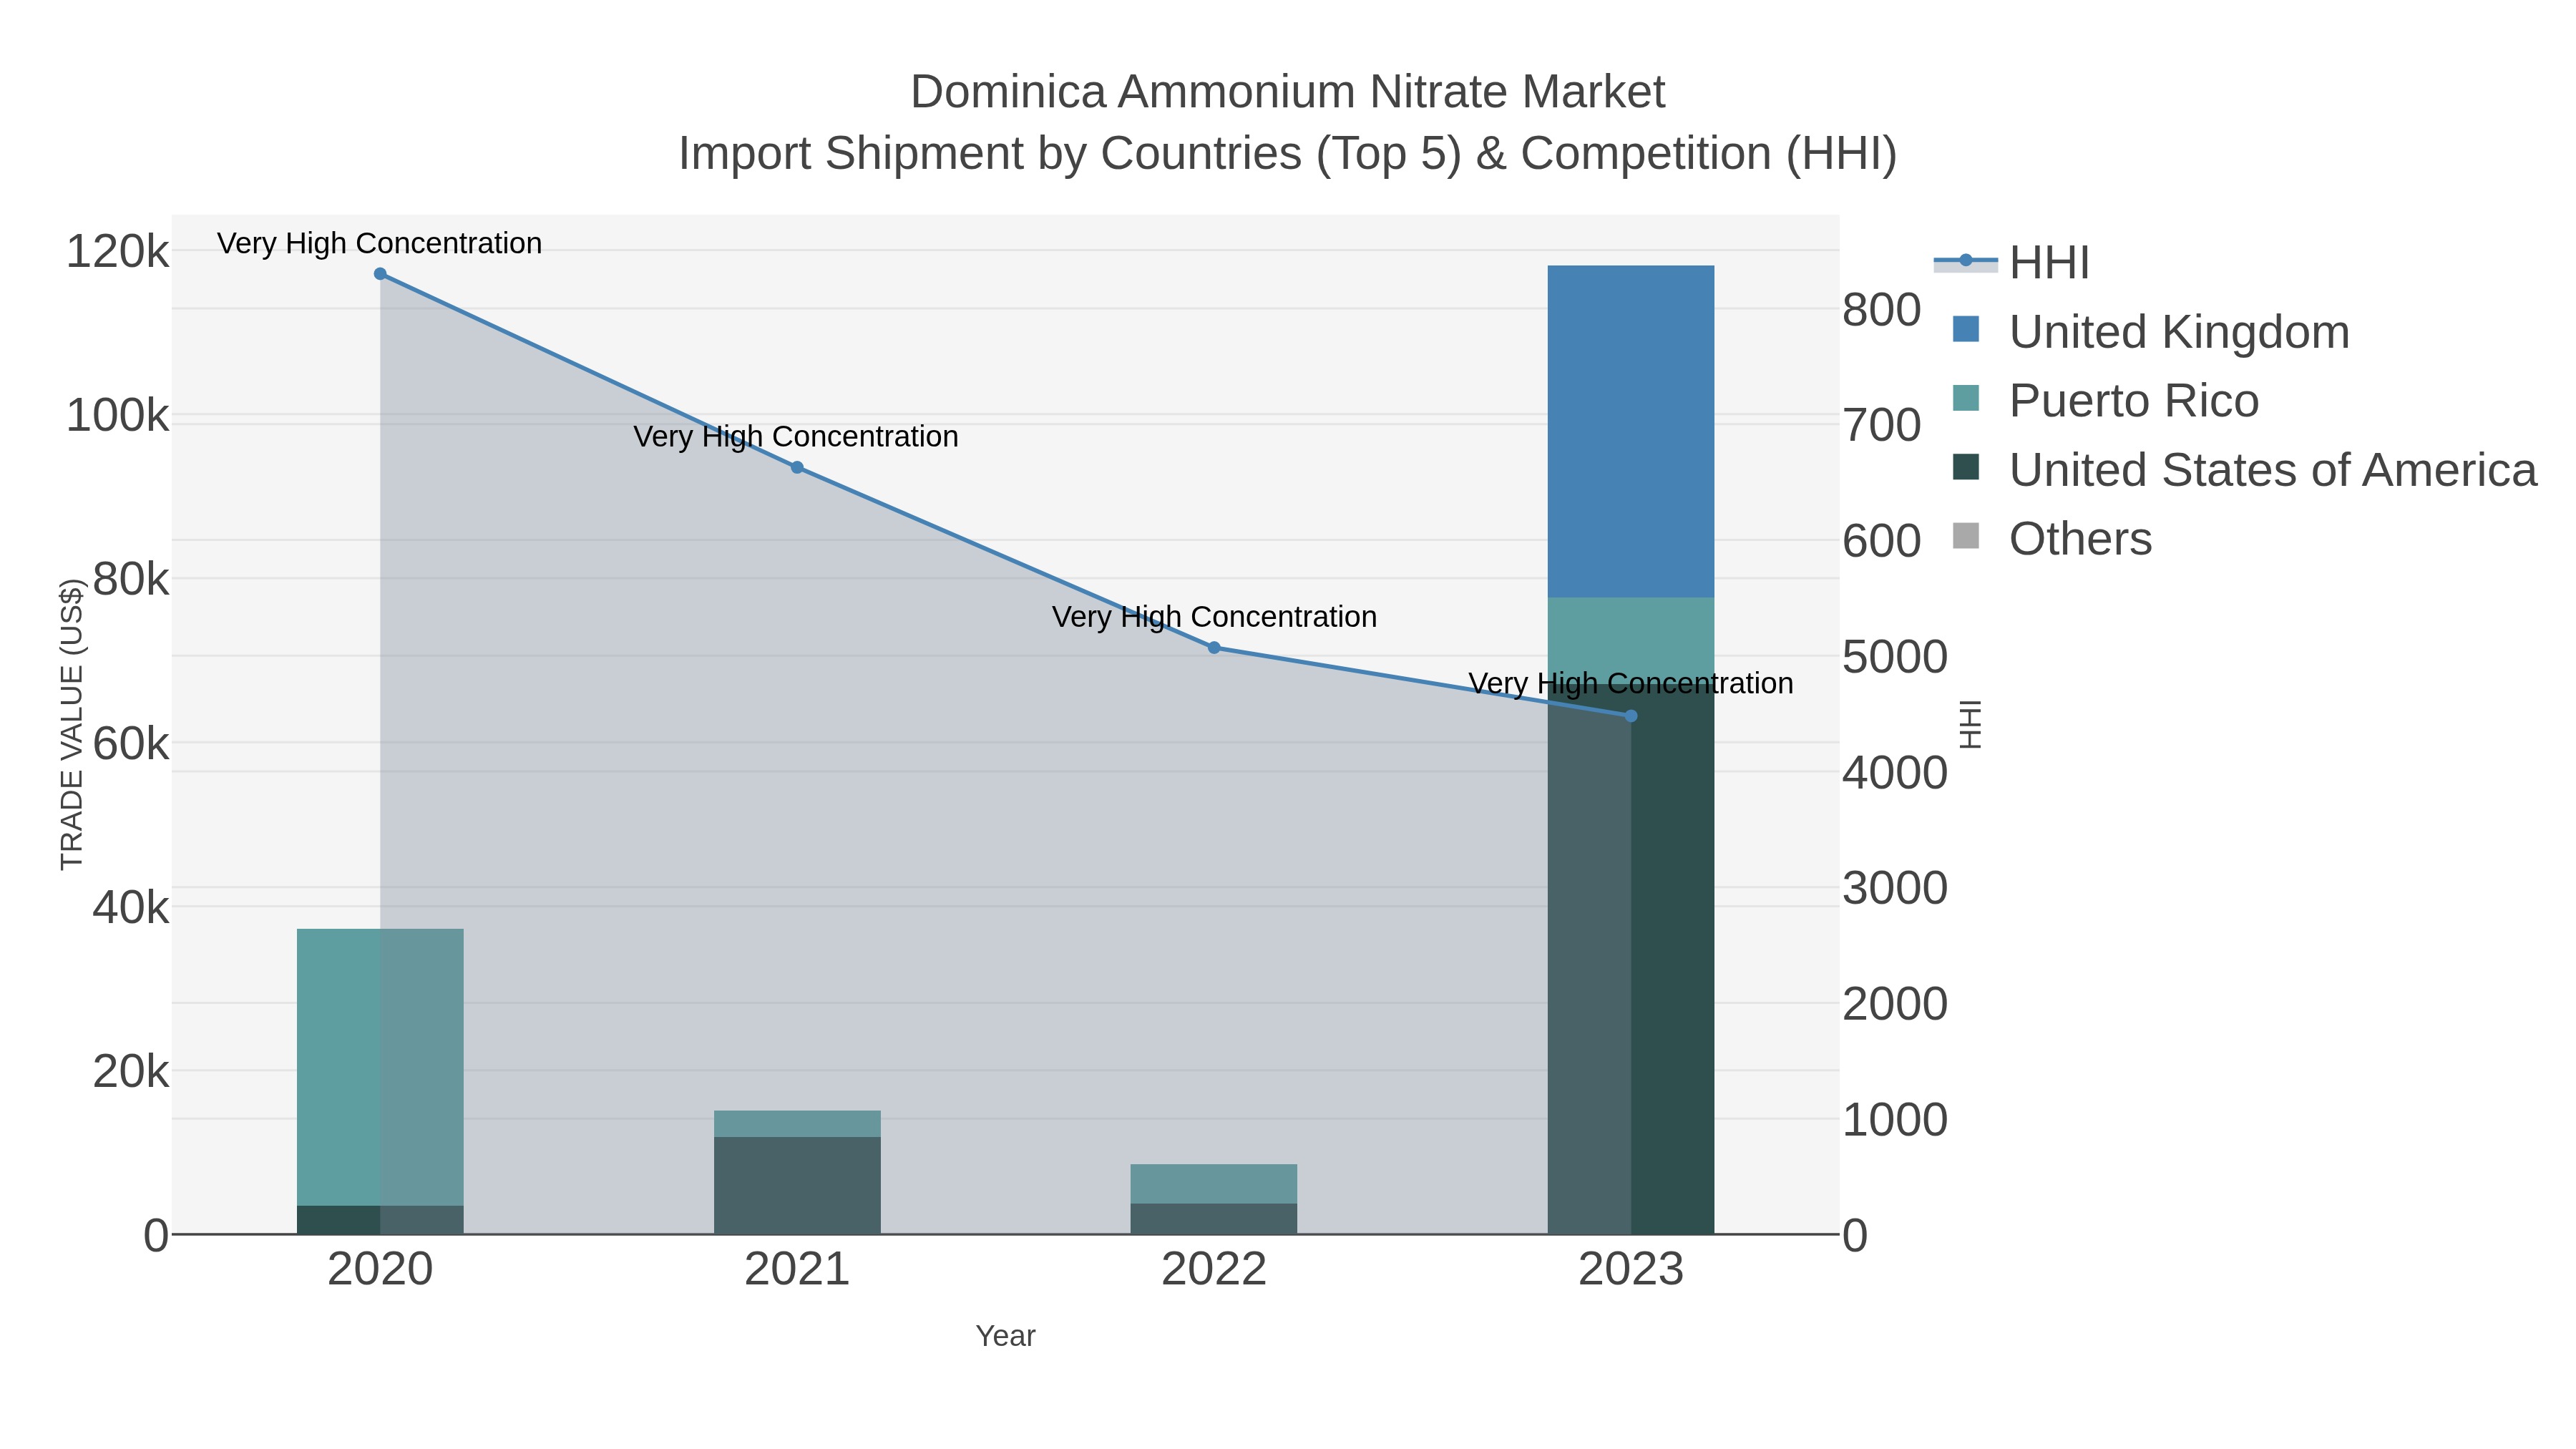The image size is (2576, 1449).
Task: Click the 100k left axis tick
Action: coord(118,415)
